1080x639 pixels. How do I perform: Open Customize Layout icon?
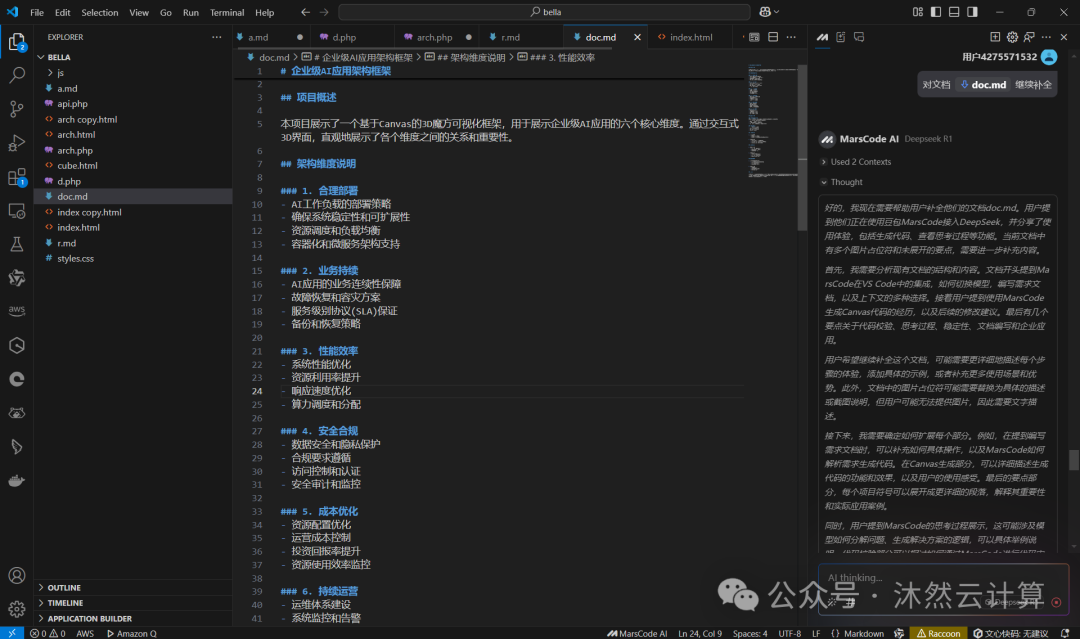tap(917, 12)
